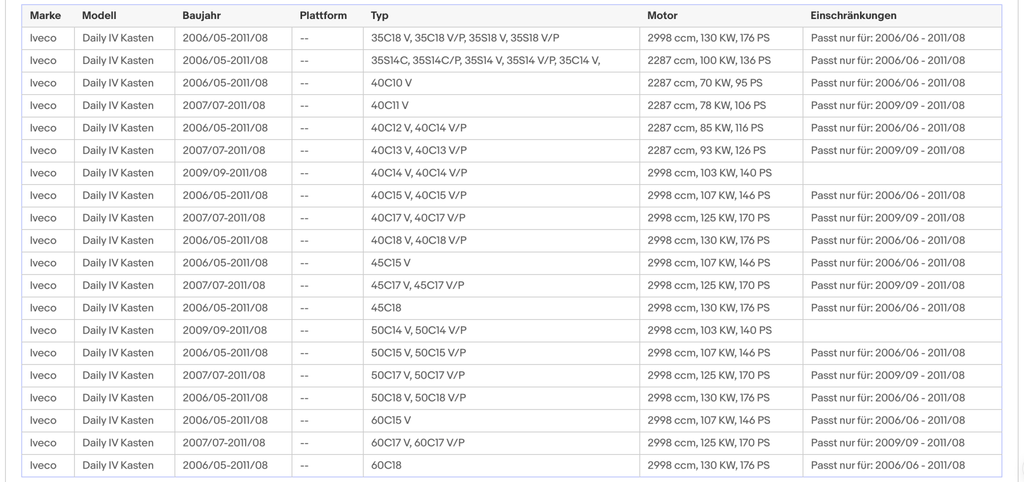Viewport: 1024px width, 482px height.
Task: Click the Marke column header
Action: tap(48, 16)
